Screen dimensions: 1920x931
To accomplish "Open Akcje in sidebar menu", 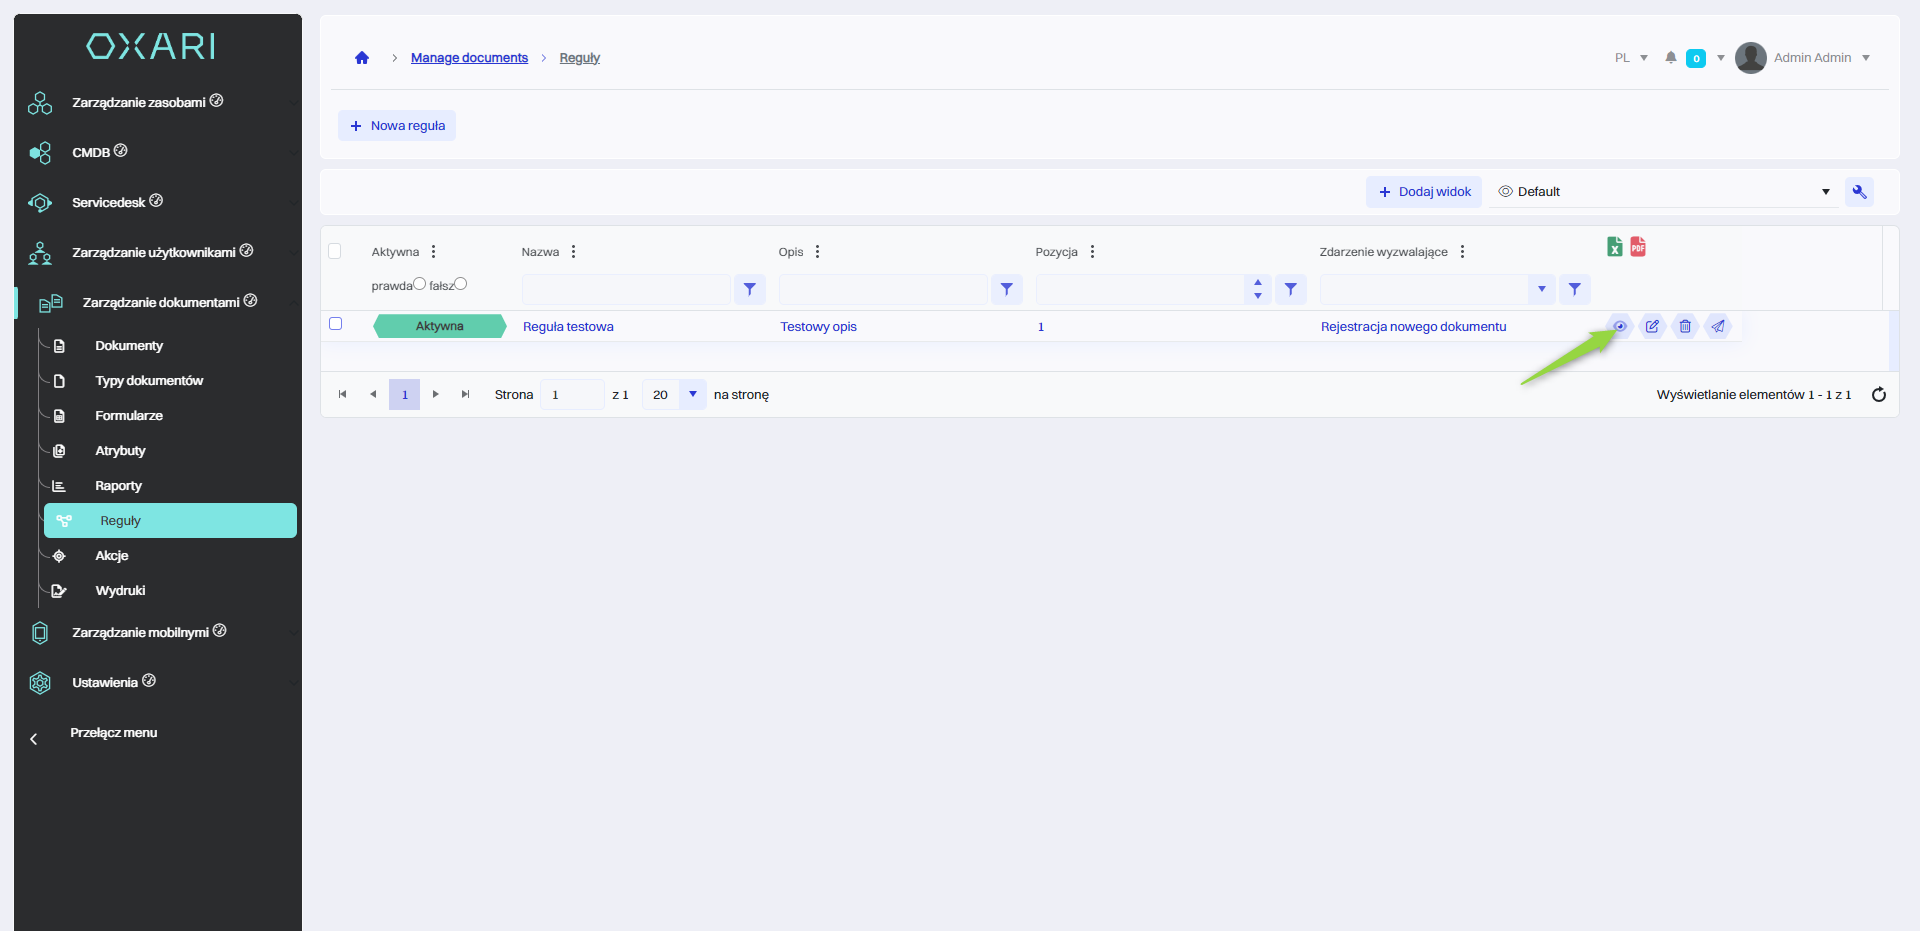I will (112, 556).
